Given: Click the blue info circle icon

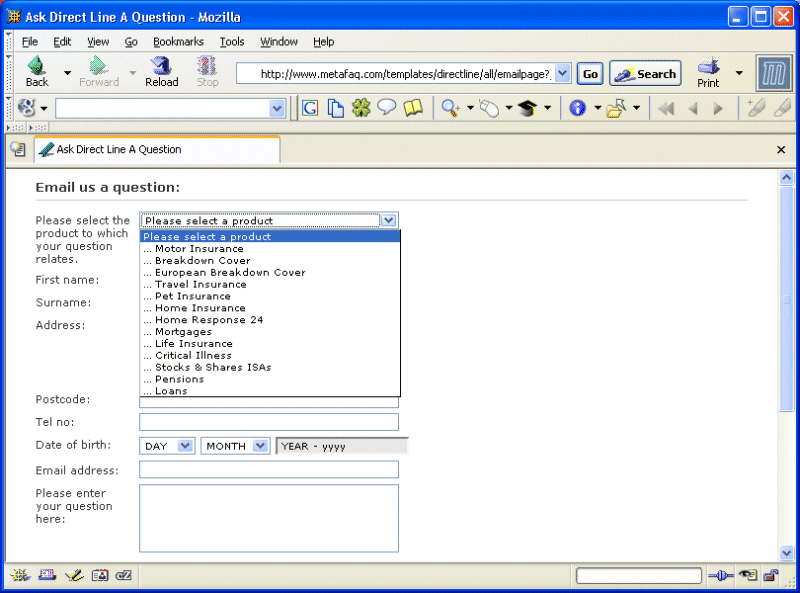Looking at the screenshot, I should (x=577, y=108).
